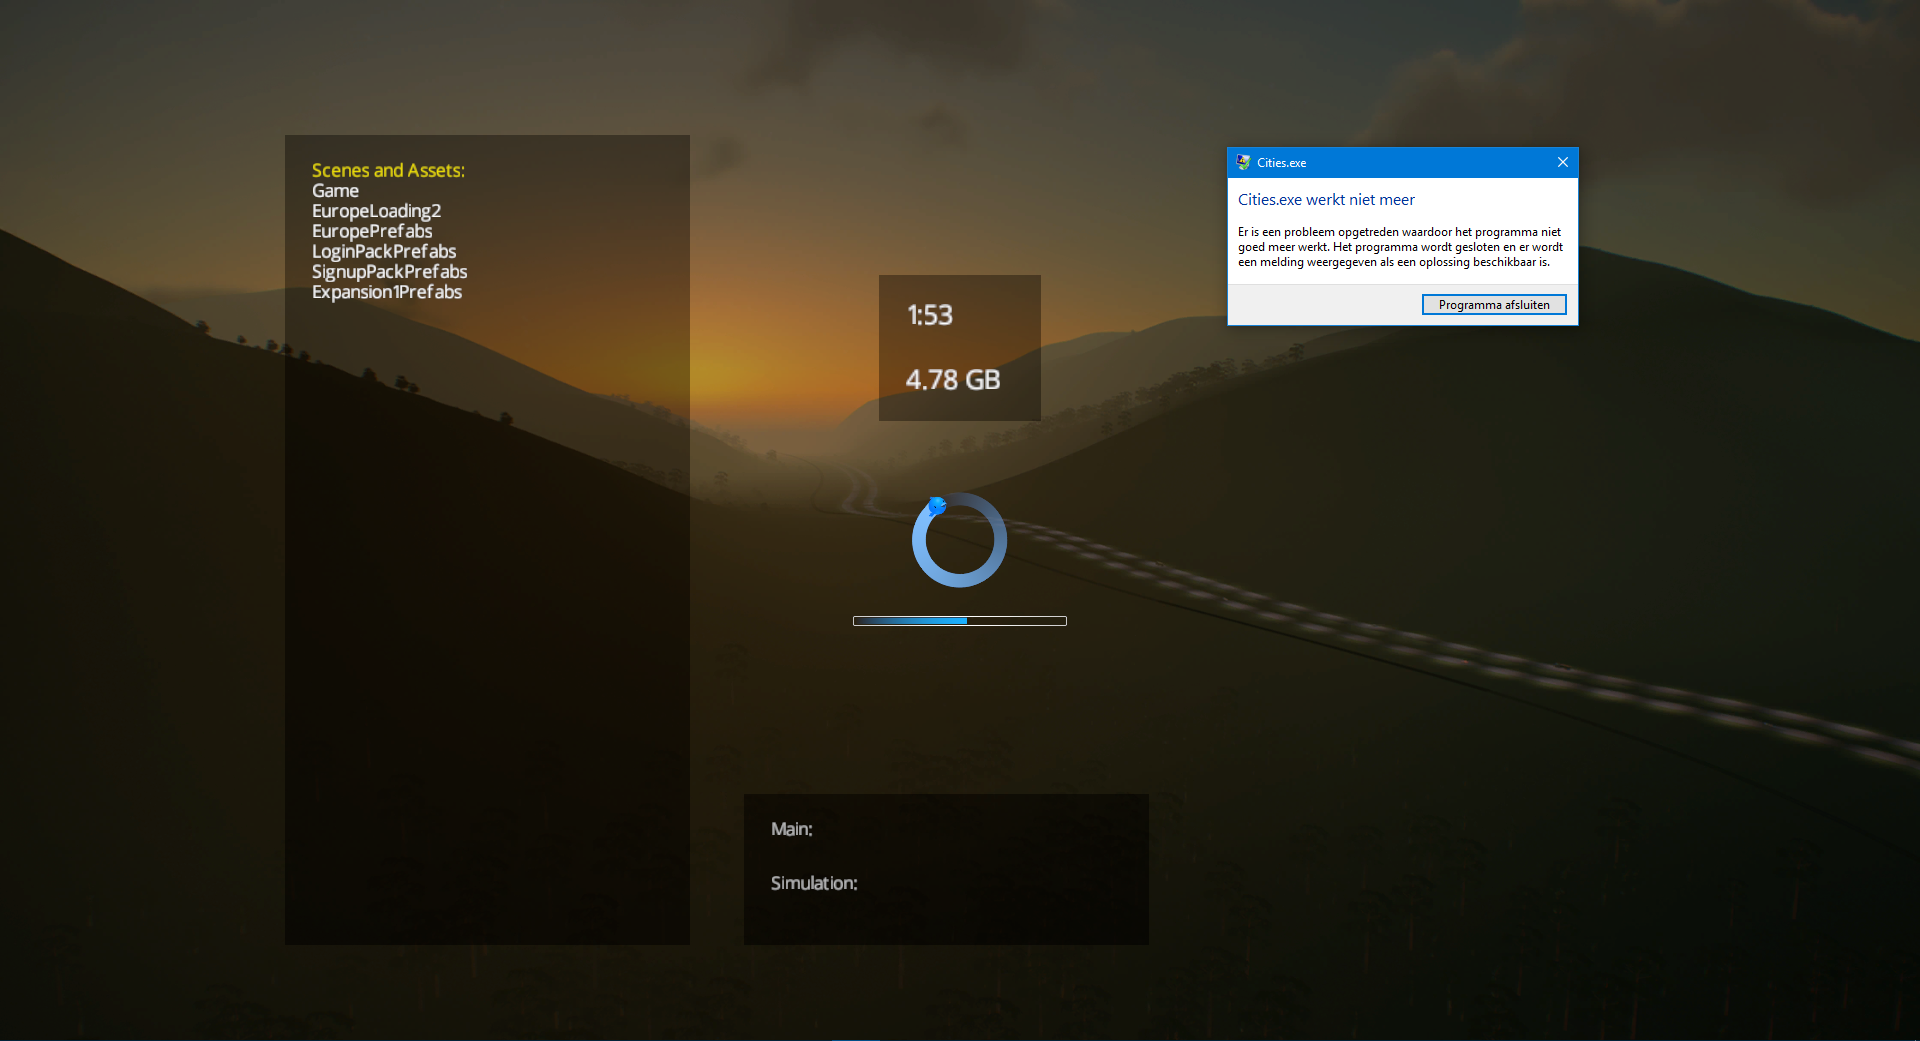Select 'EuropeLoading2' in the scenes list
Screen dimensions: 1920x1041
pyautogui.click(x=376, y=211)
